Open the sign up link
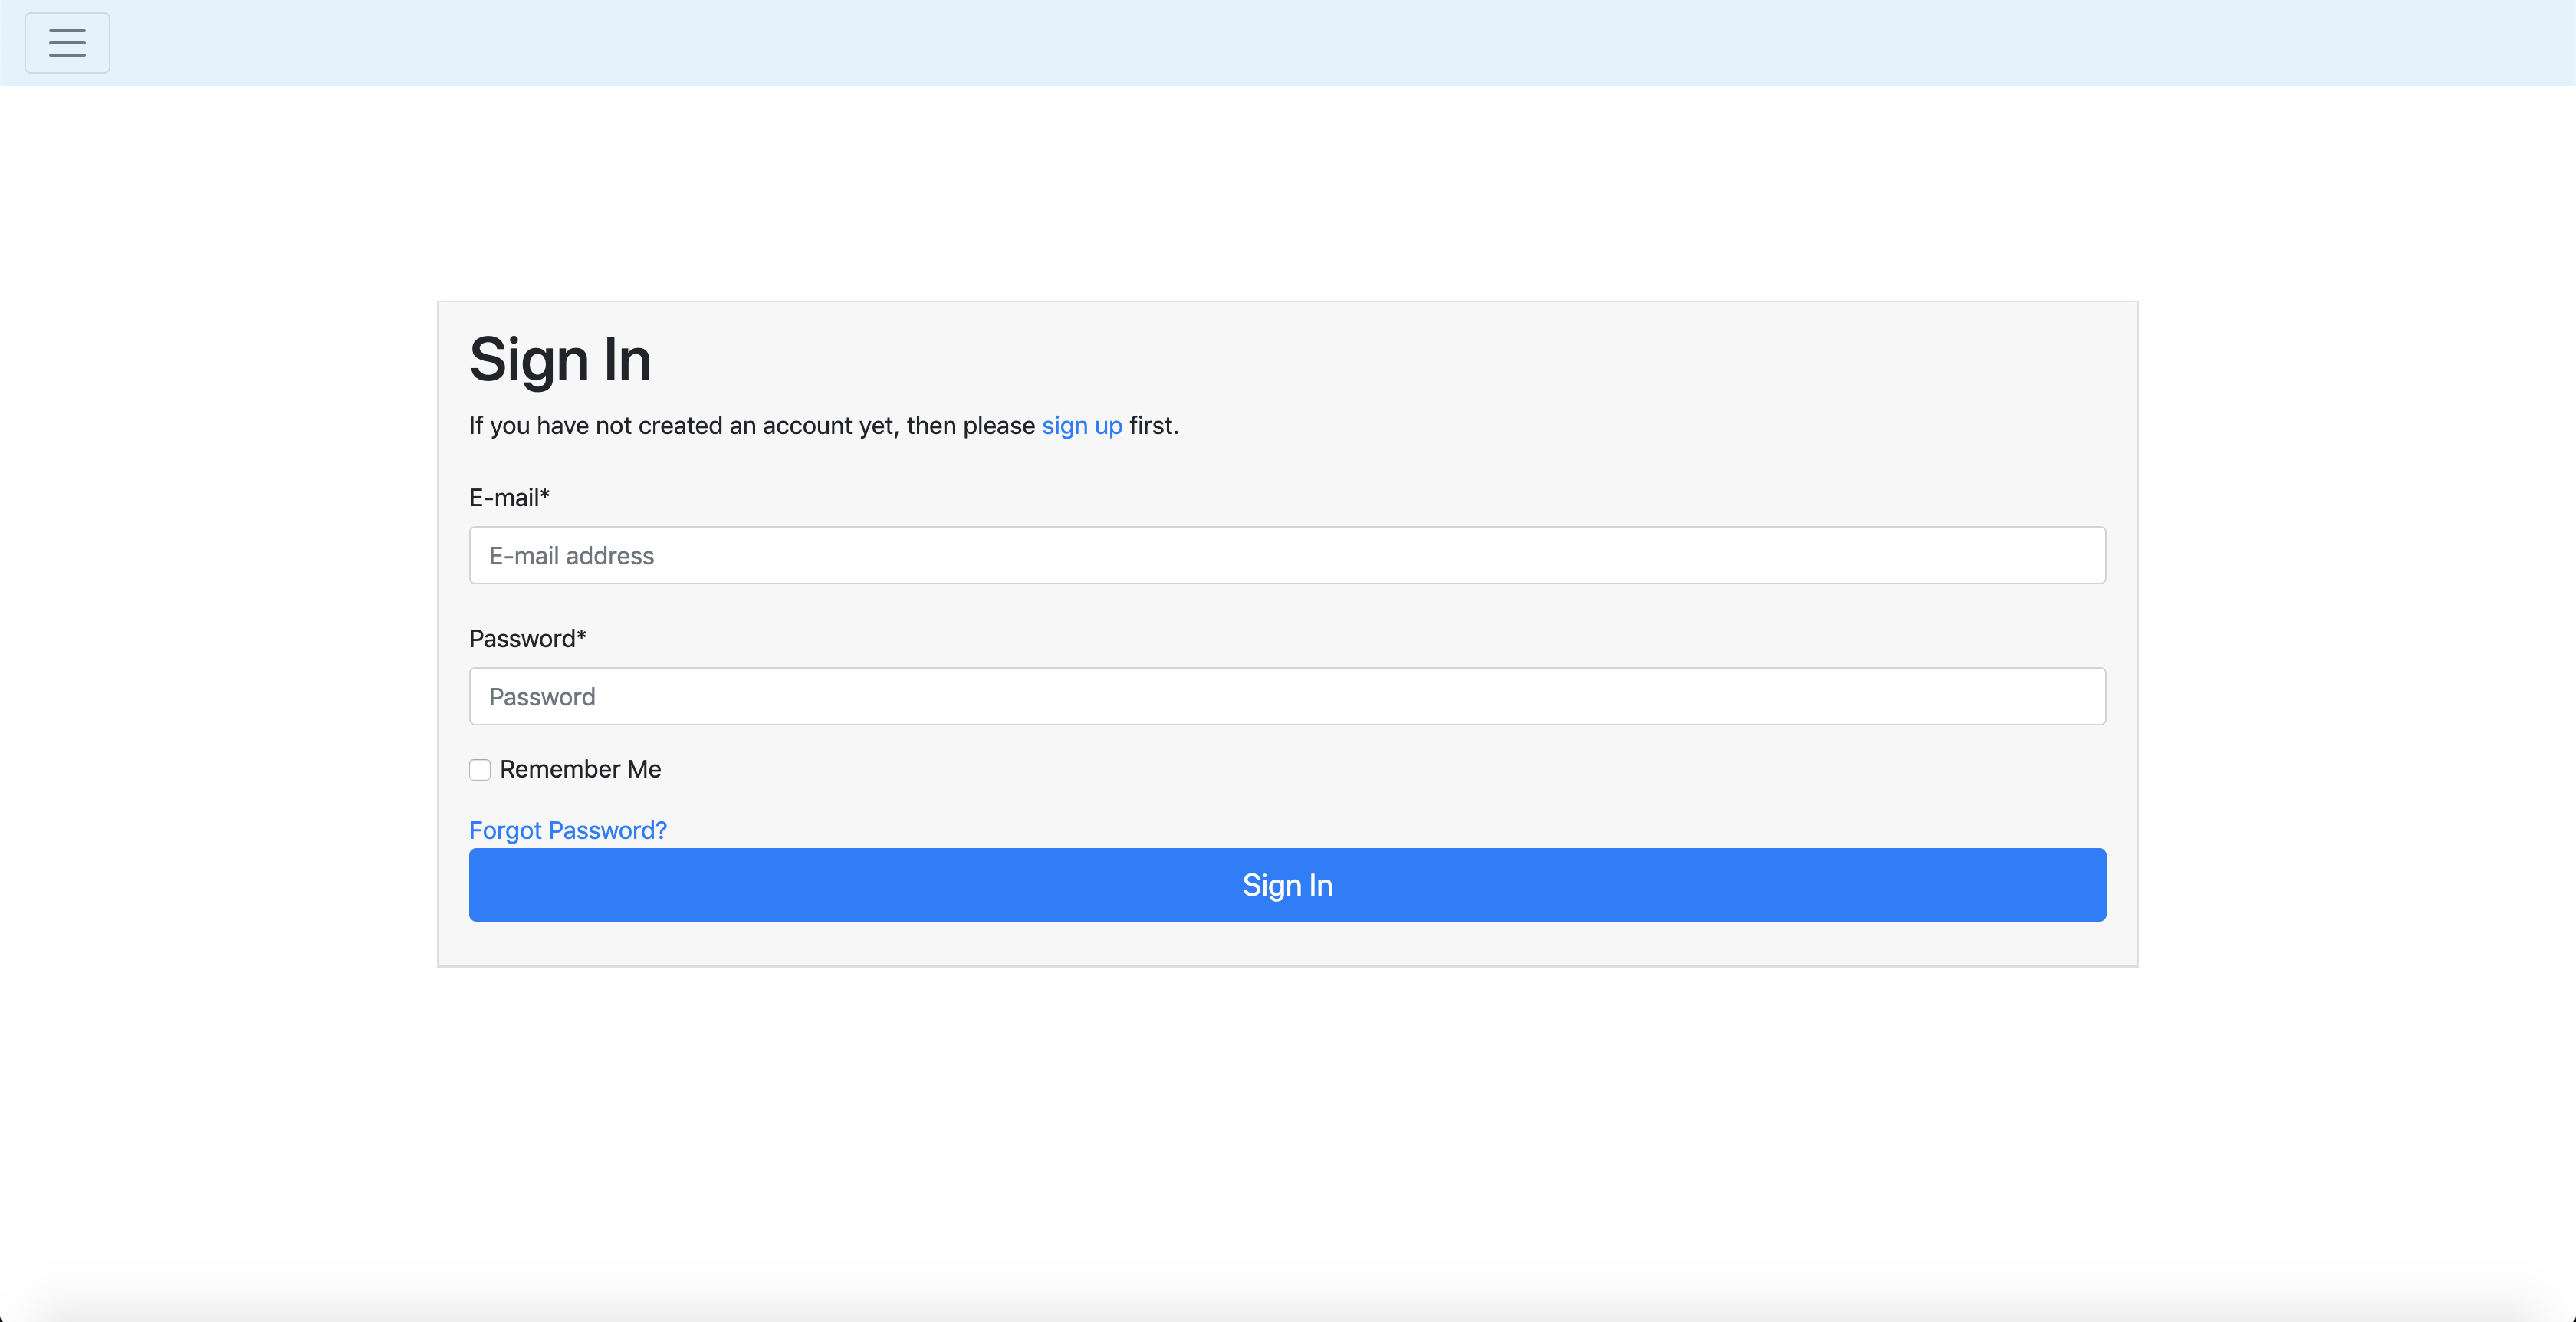Screen dimensions: 2576x1322 tap(1082, 426)
